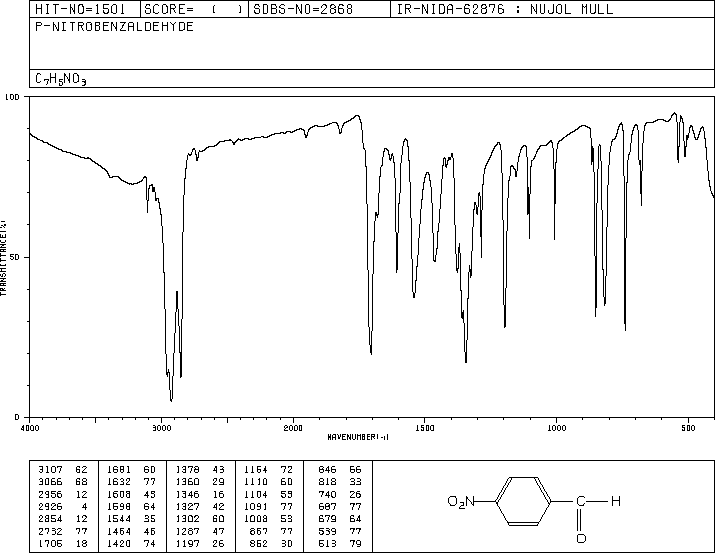Click the 1464 peak table entry
The image size is (715, 553).
tap(131, 531)
